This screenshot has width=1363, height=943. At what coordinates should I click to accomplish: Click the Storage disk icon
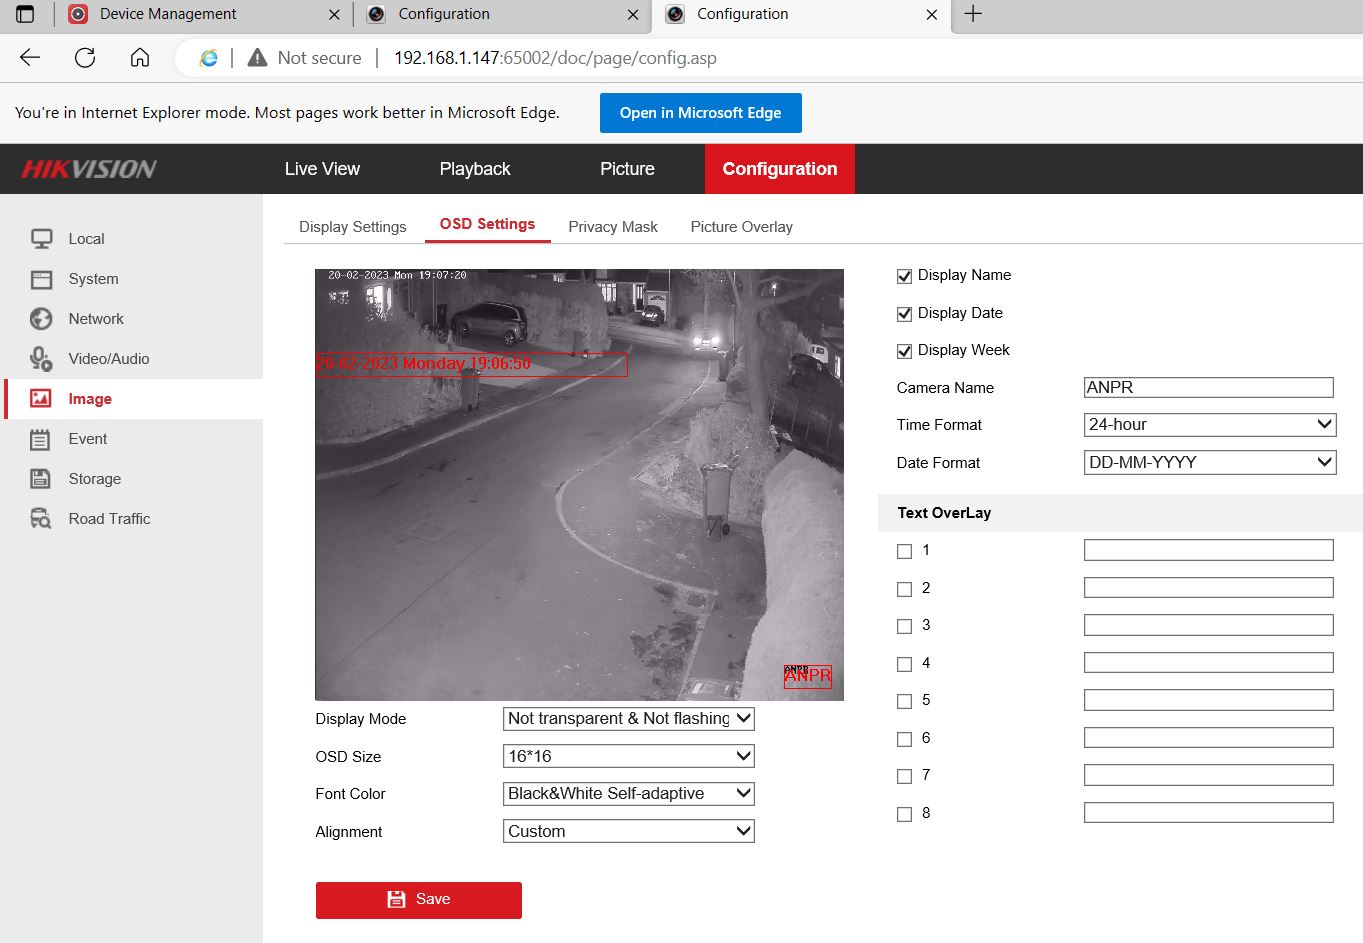pyautogui.click(x=41, y=479)
